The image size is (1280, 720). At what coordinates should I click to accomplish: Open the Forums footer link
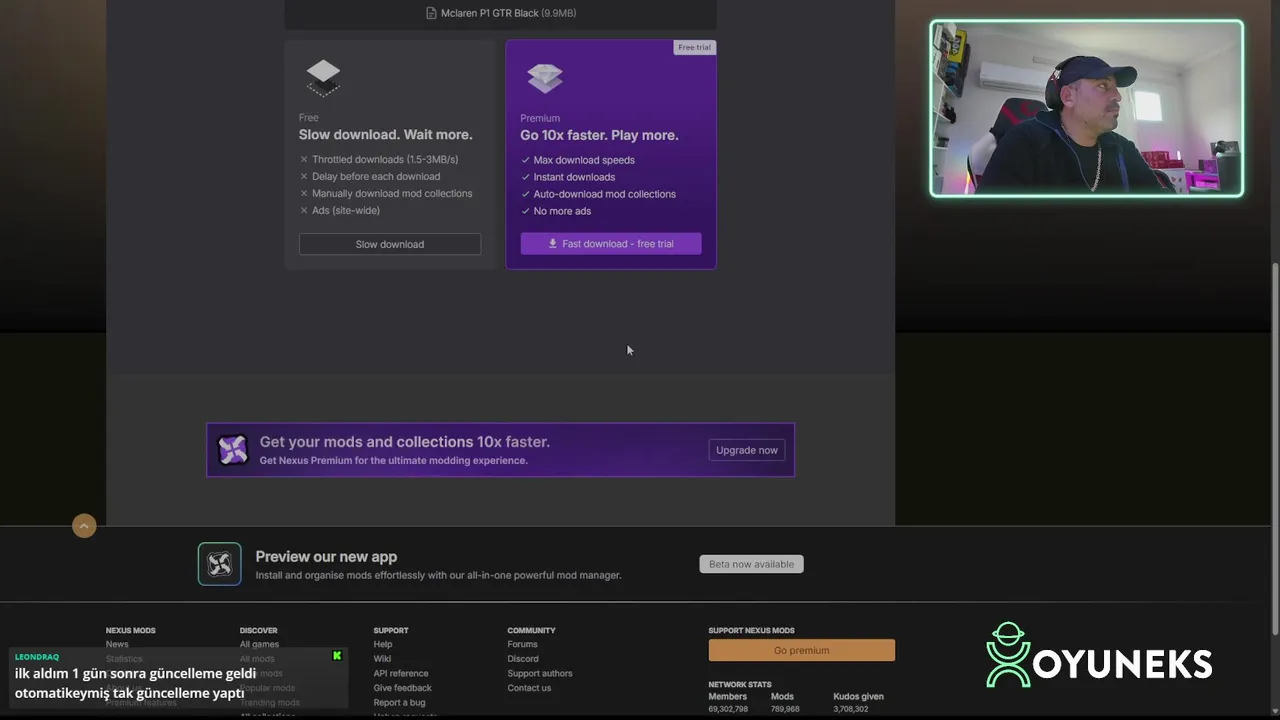click(x=522, y=644)
